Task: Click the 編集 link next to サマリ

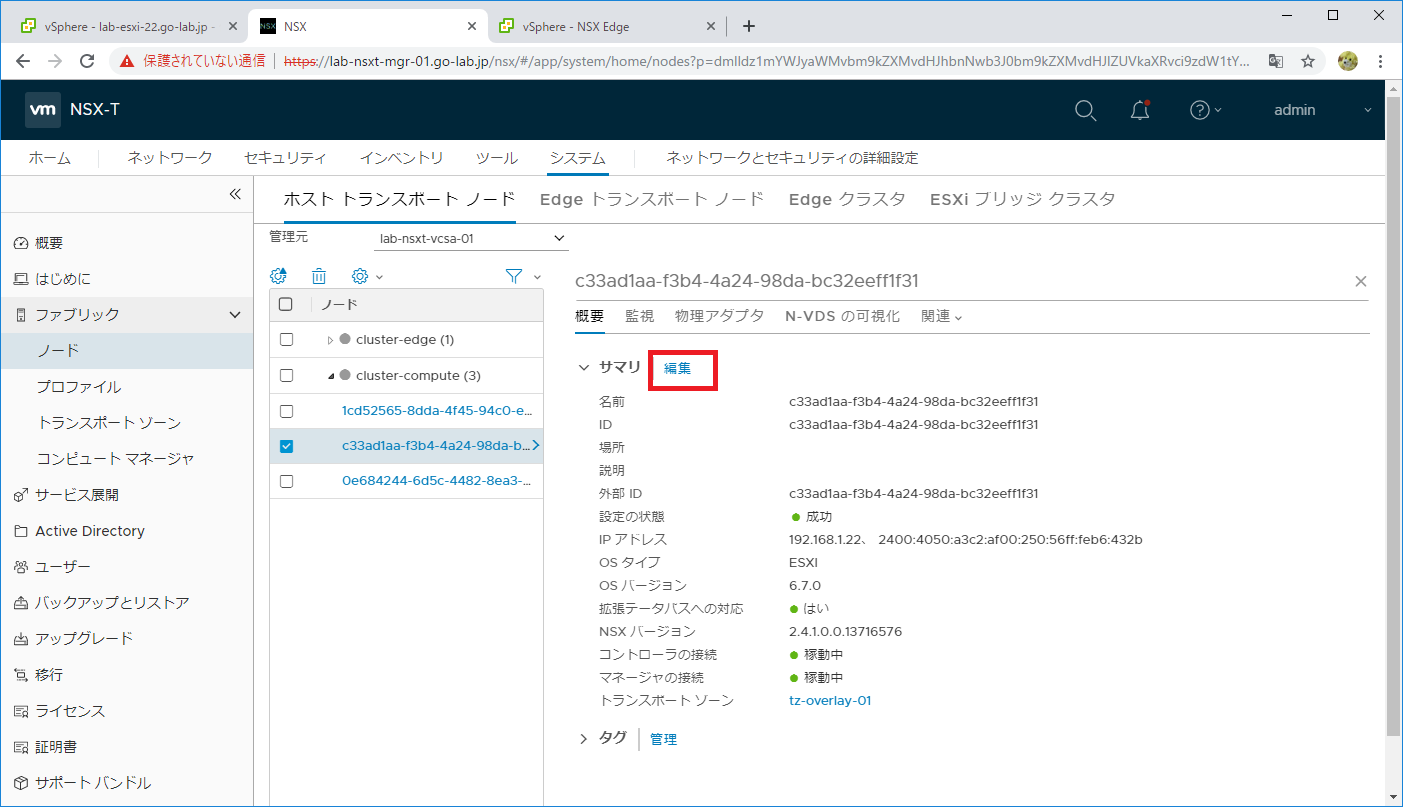Action: point(678,368)
